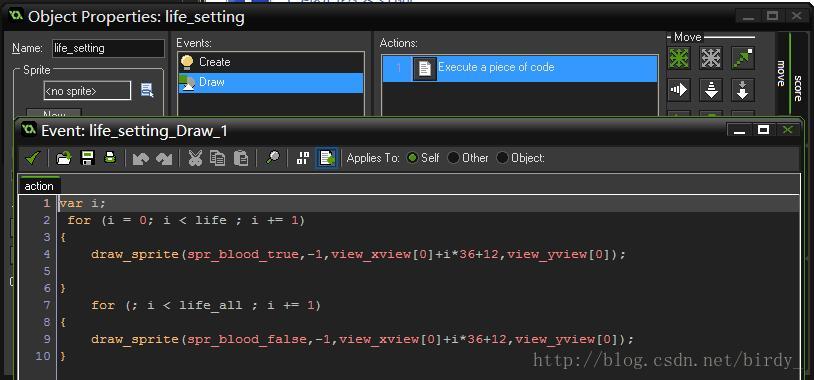Select the Create event

pos(270,62)
